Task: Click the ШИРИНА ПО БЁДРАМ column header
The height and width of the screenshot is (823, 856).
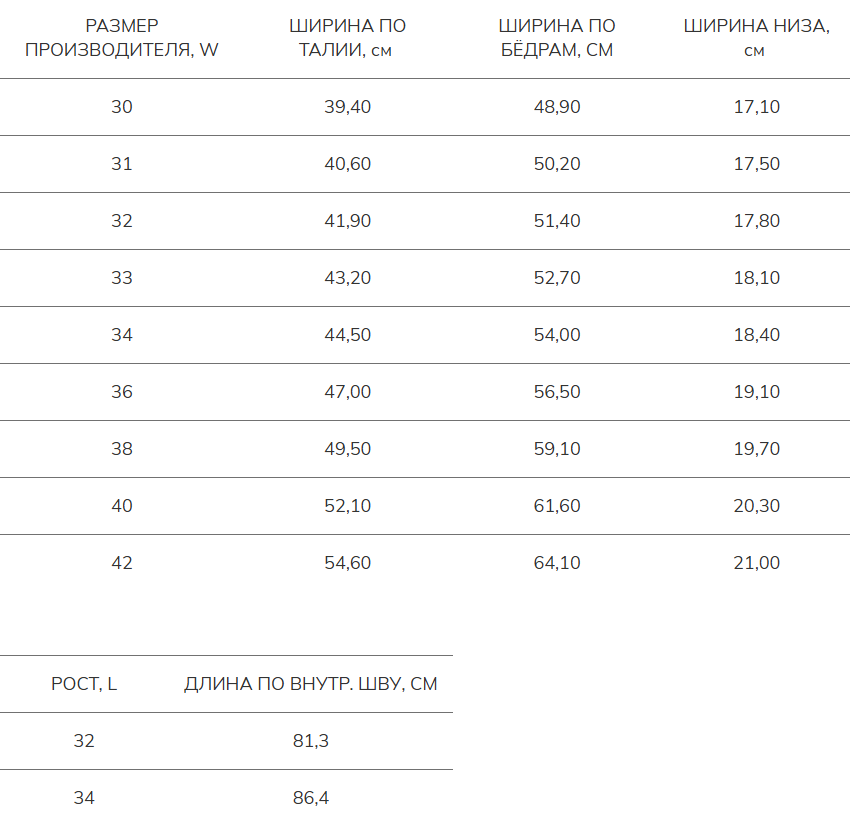Action: pos(557,38)
